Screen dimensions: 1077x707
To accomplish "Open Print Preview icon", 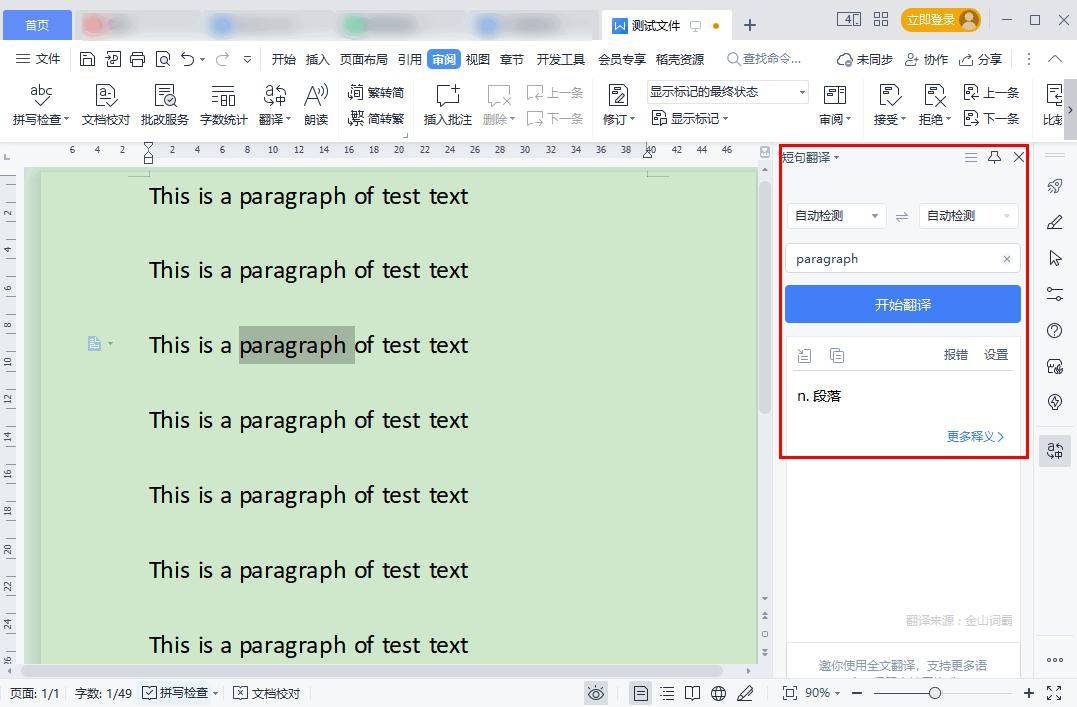I will [x=163, y=59].
